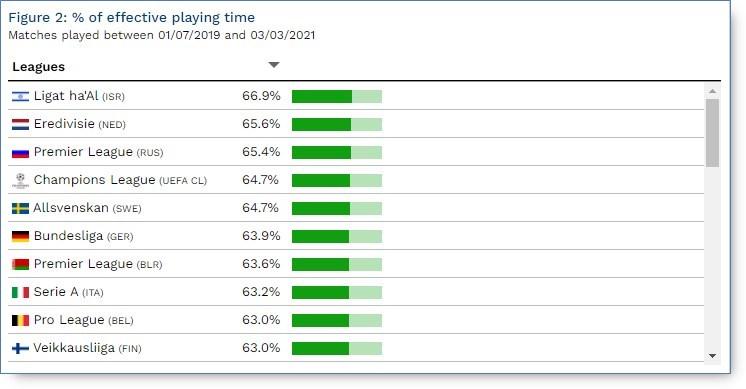Click the Israel flag icon
Screen dimensions: 746x389
(x=20, y=96)
